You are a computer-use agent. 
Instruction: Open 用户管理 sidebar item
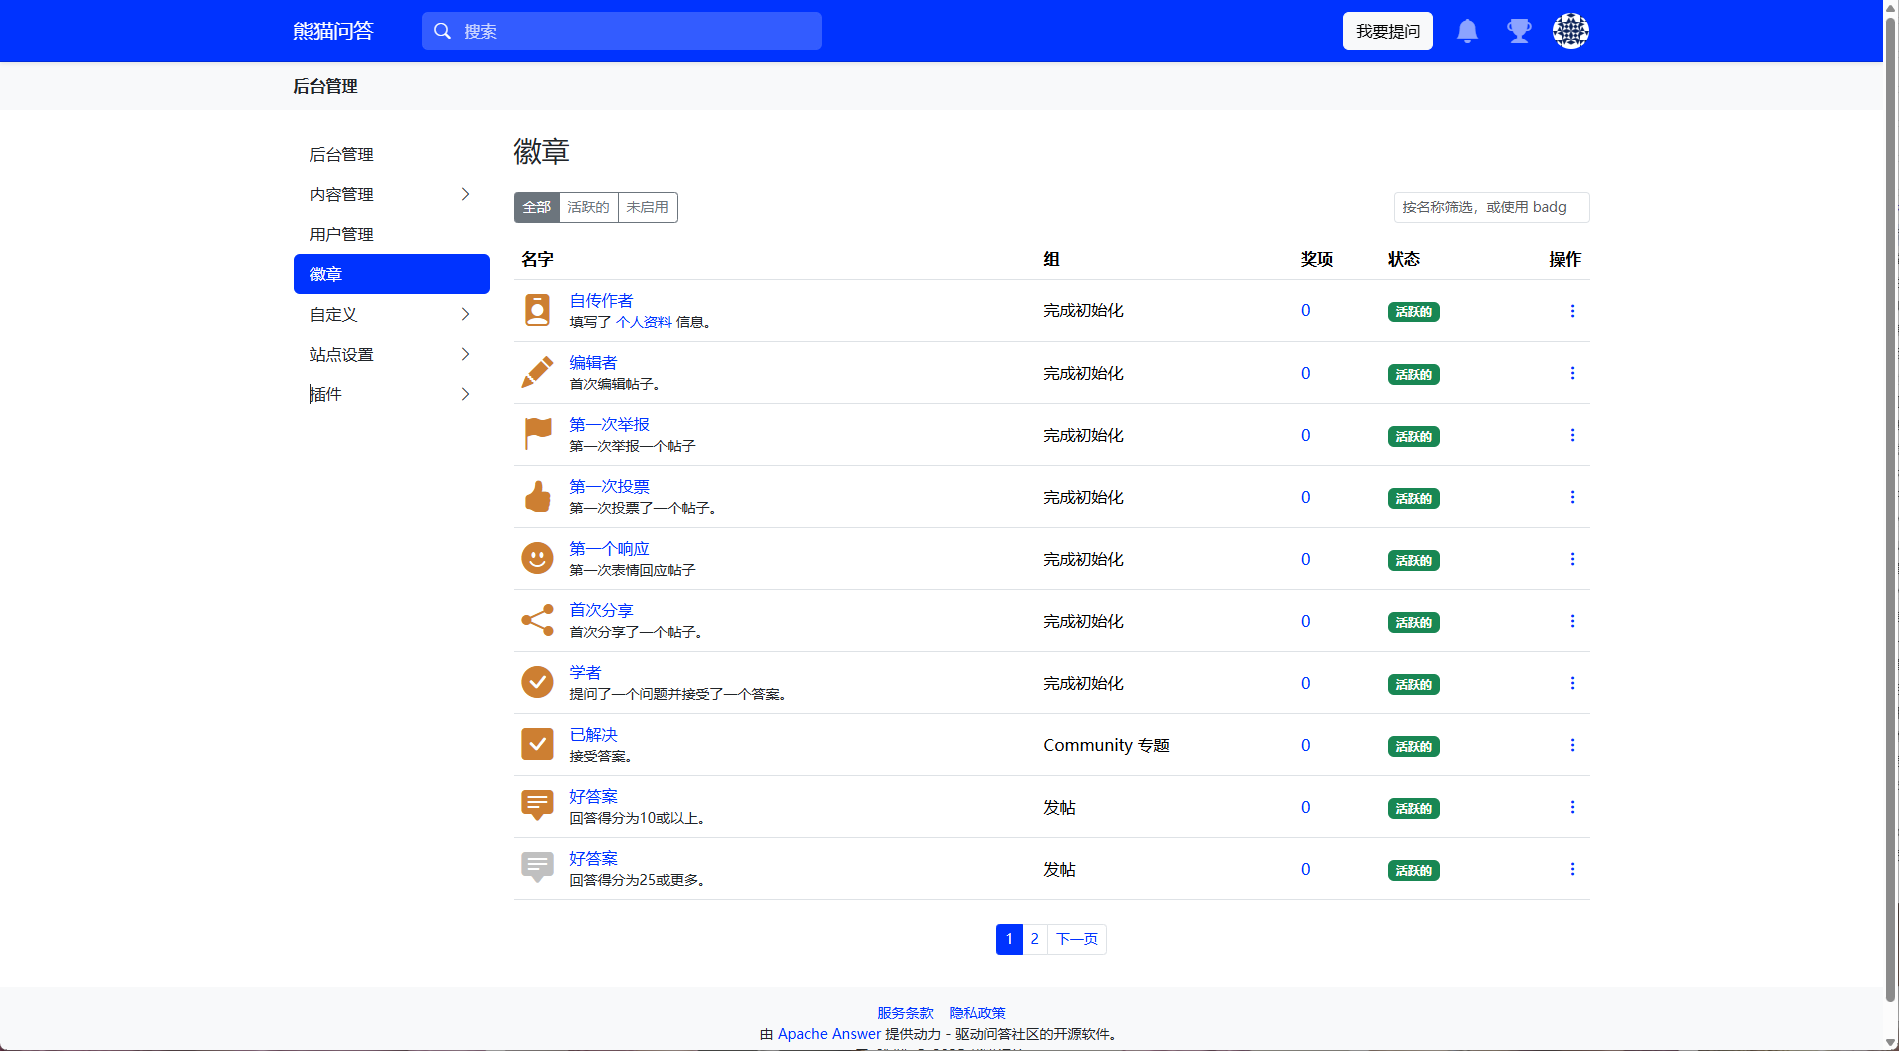coord(391,234)
